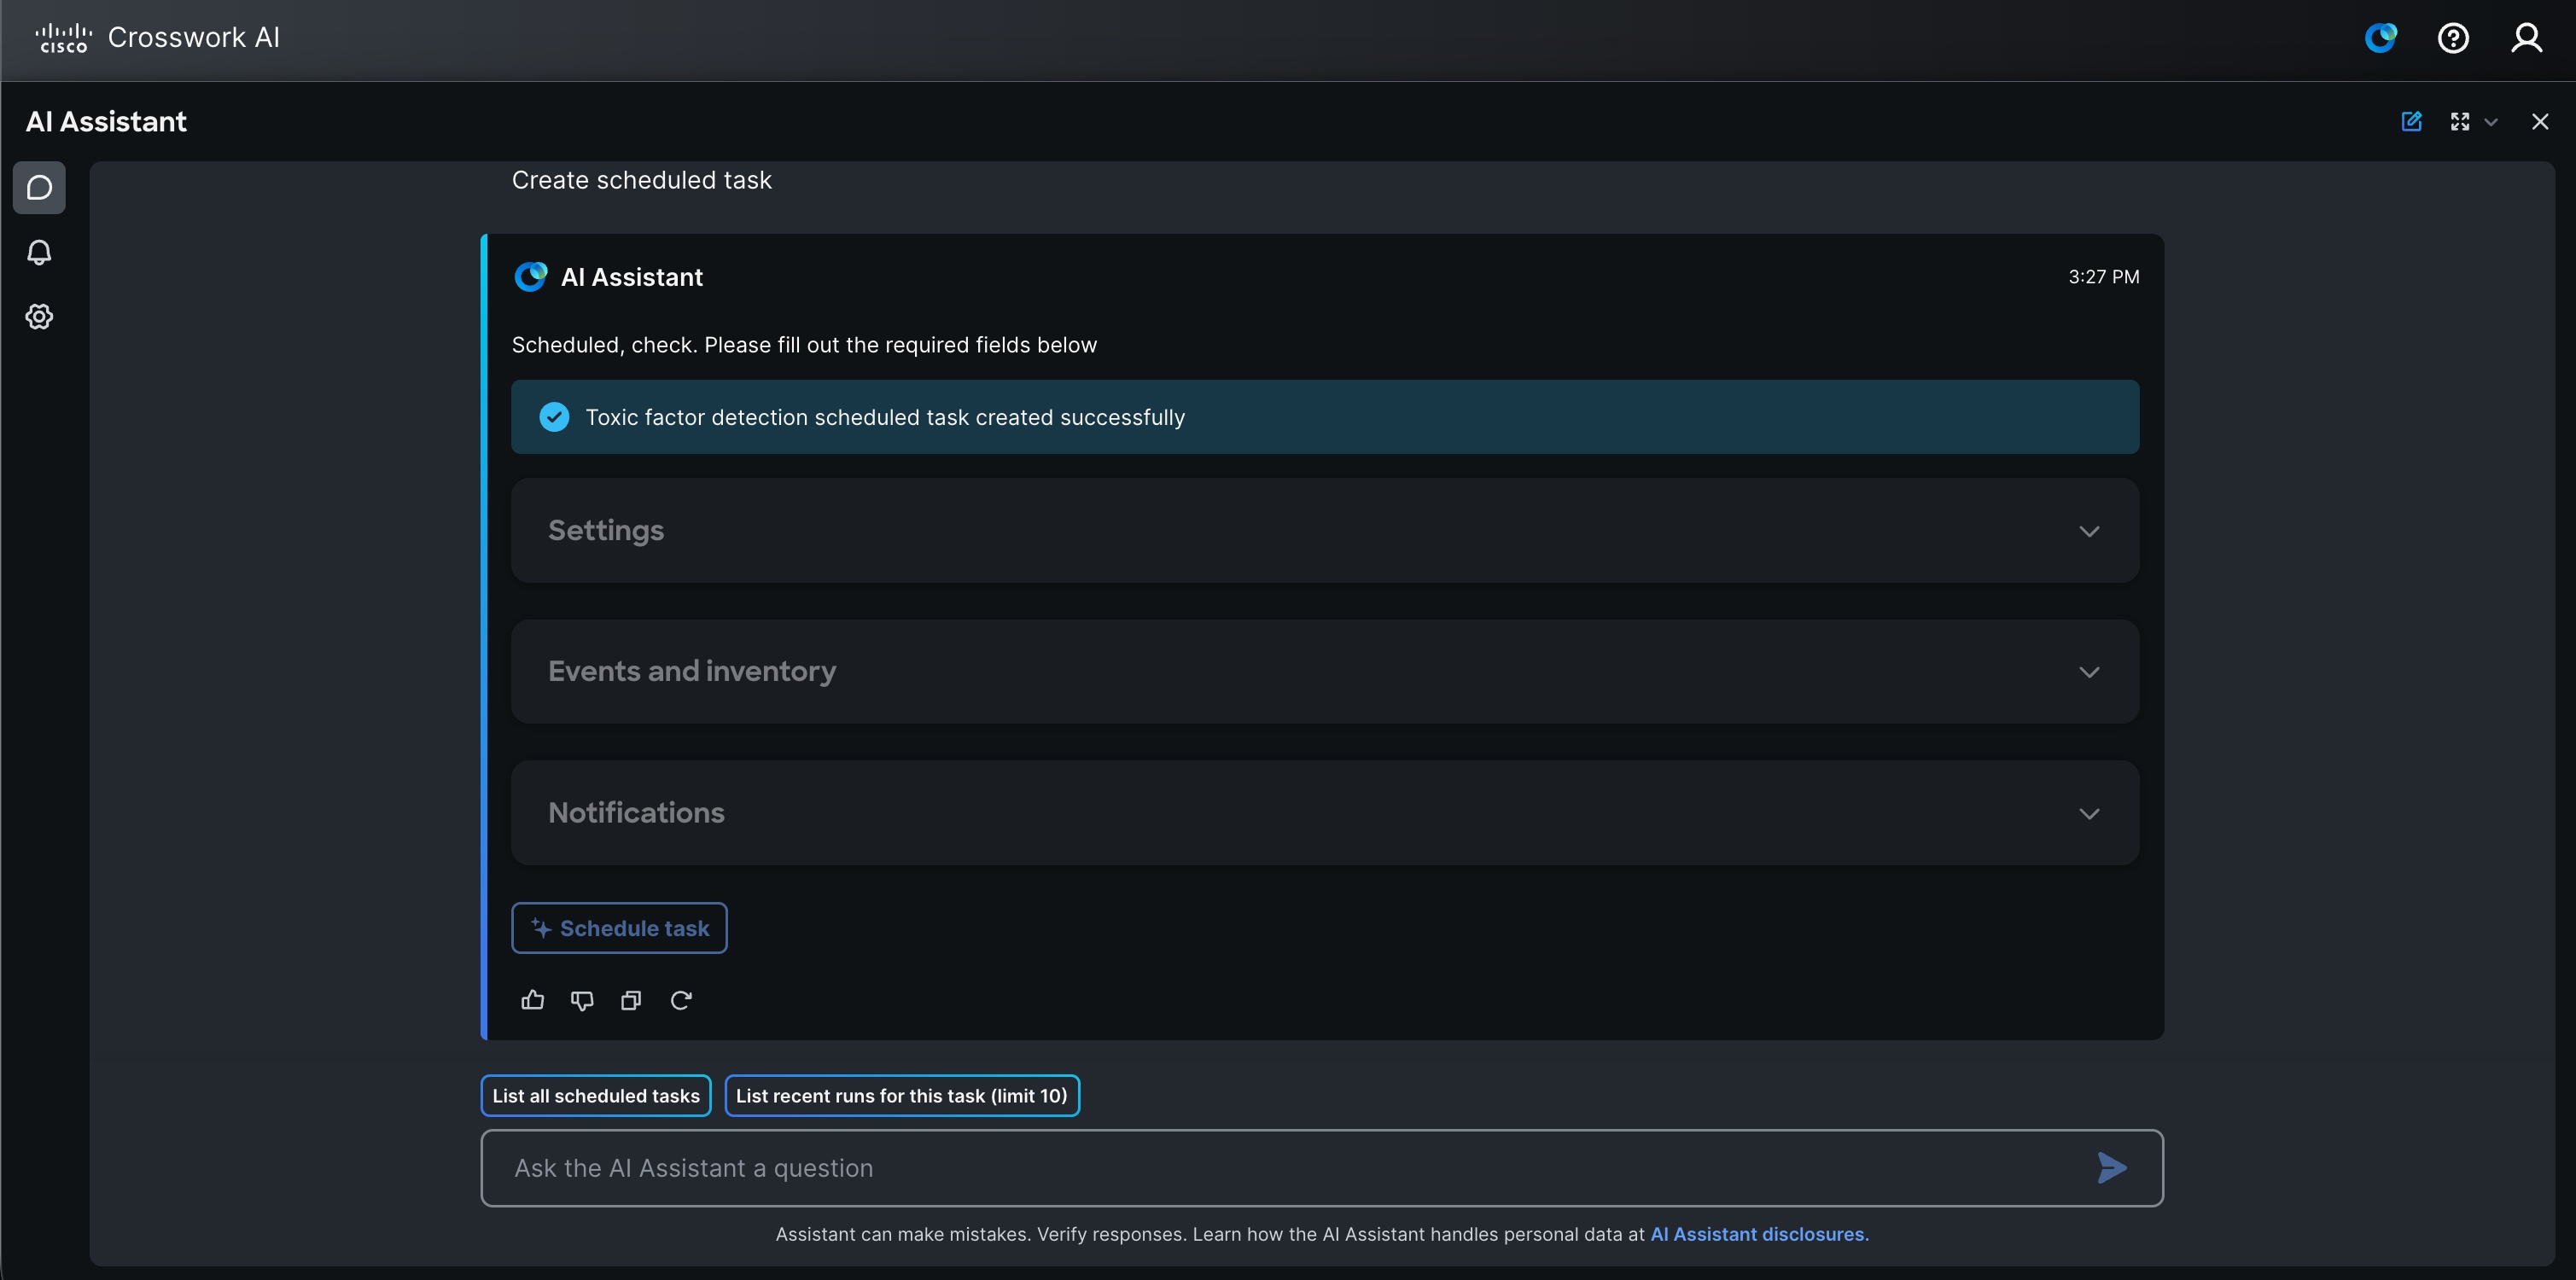Select List all scheduled tasks suggestion
Screen dimensions: 2576x1280
point(596,1096)
